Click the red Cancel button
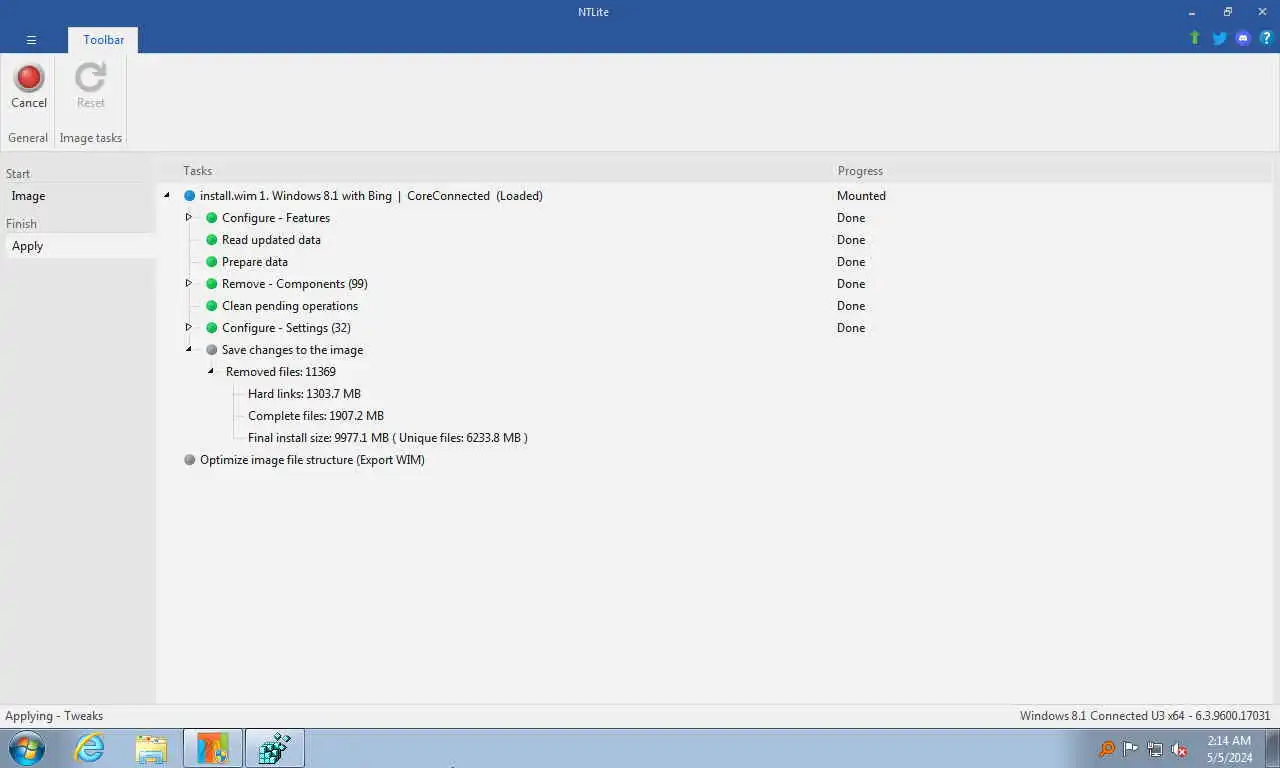Image resolution: width=1280 pixels, height=768 pixels. click(28, 86)
